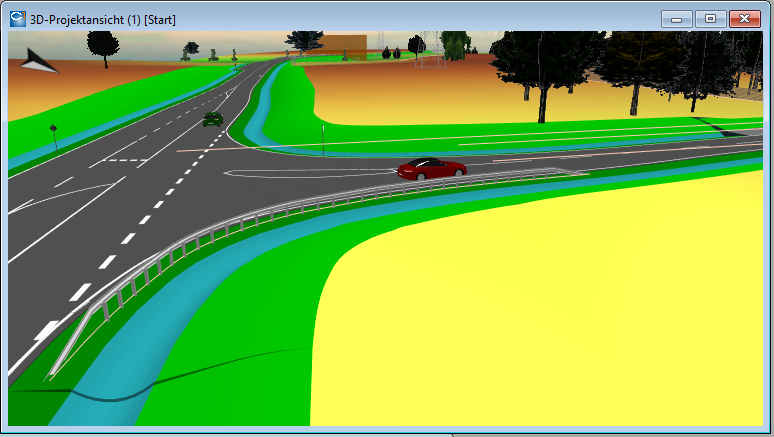The image size is (774, 437).
Task: Minimize the 3D-Projektansicht window
Action: [x=677, y=19]
